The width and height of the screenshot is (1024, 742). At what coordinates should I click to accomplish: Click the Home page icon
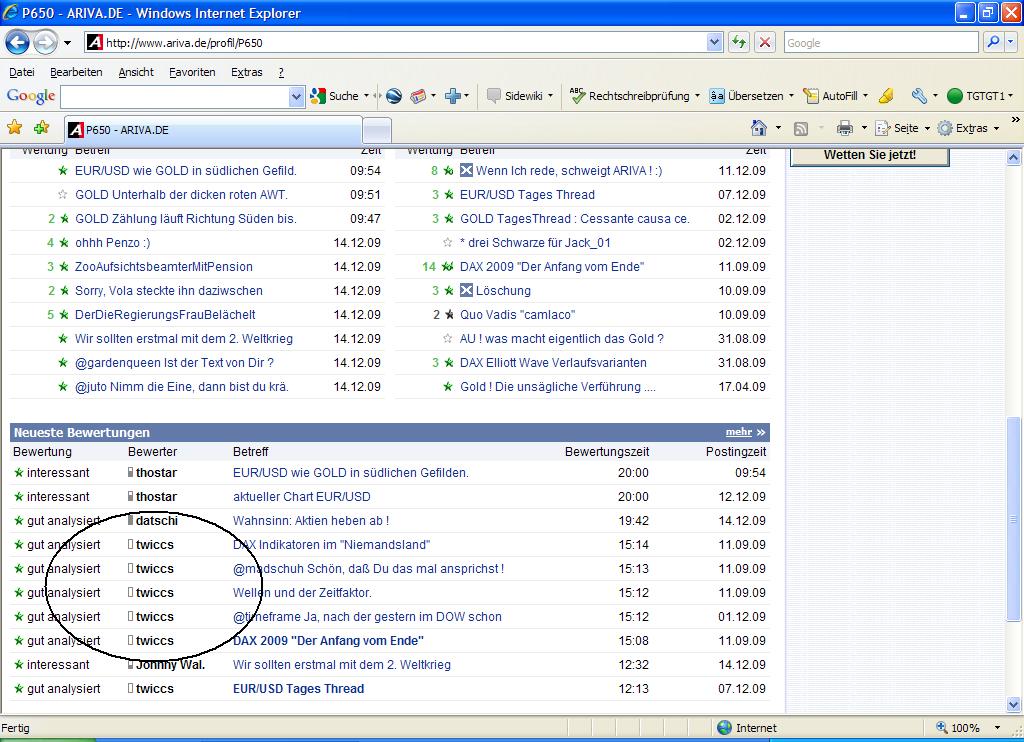coord(759,128)
